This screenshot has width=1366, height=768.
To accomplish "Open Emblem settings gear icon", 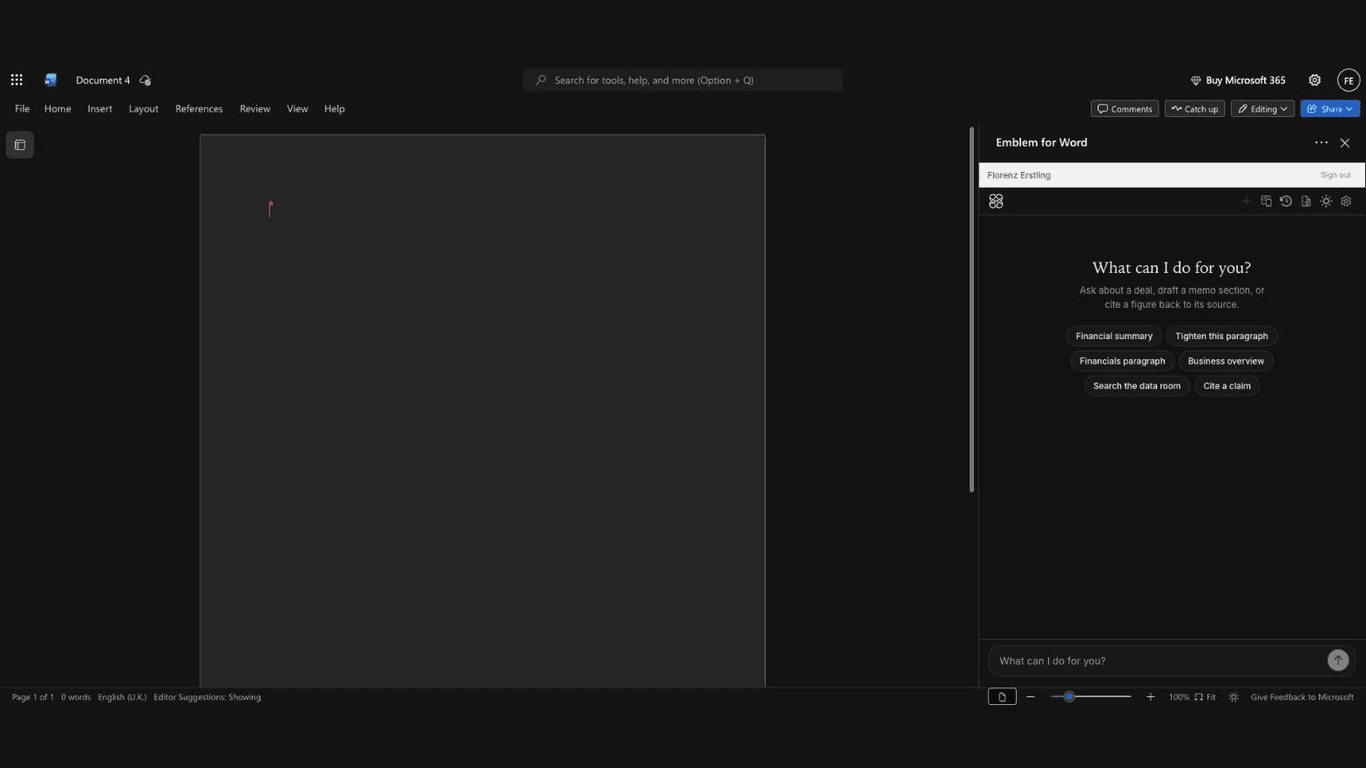I will tap(1346, 201).
